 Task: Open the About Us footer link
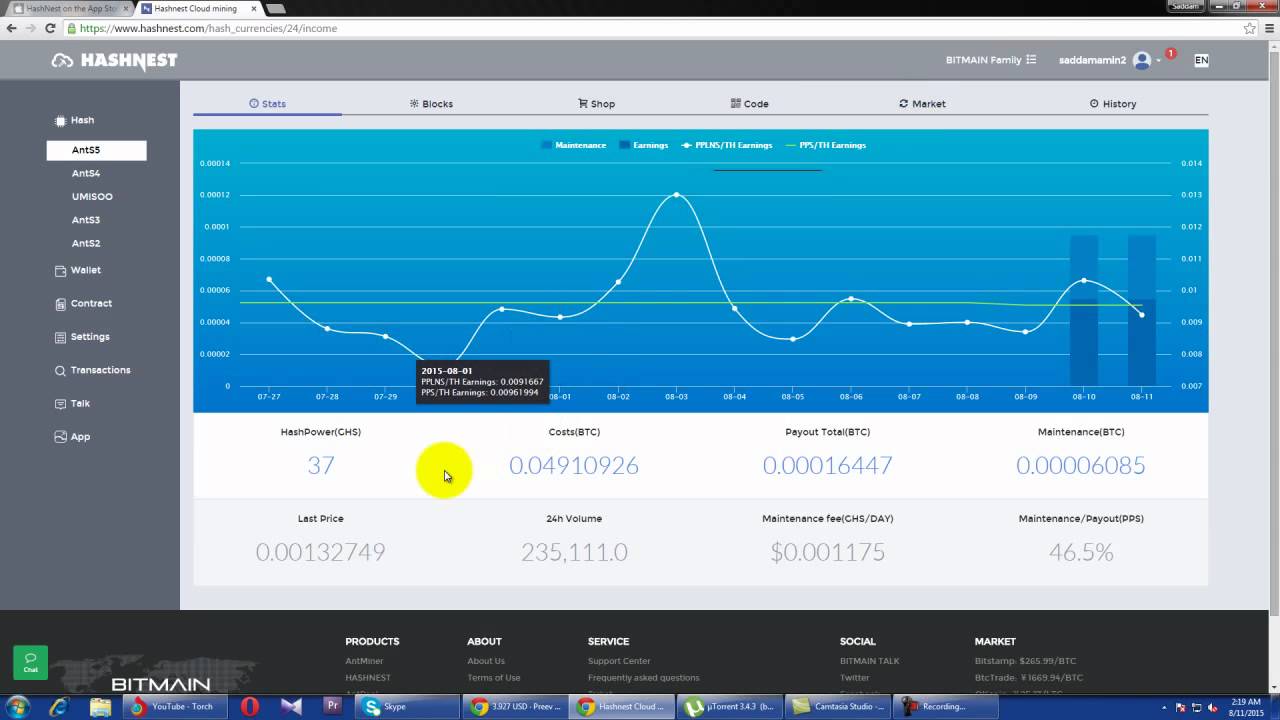point(486,661)
